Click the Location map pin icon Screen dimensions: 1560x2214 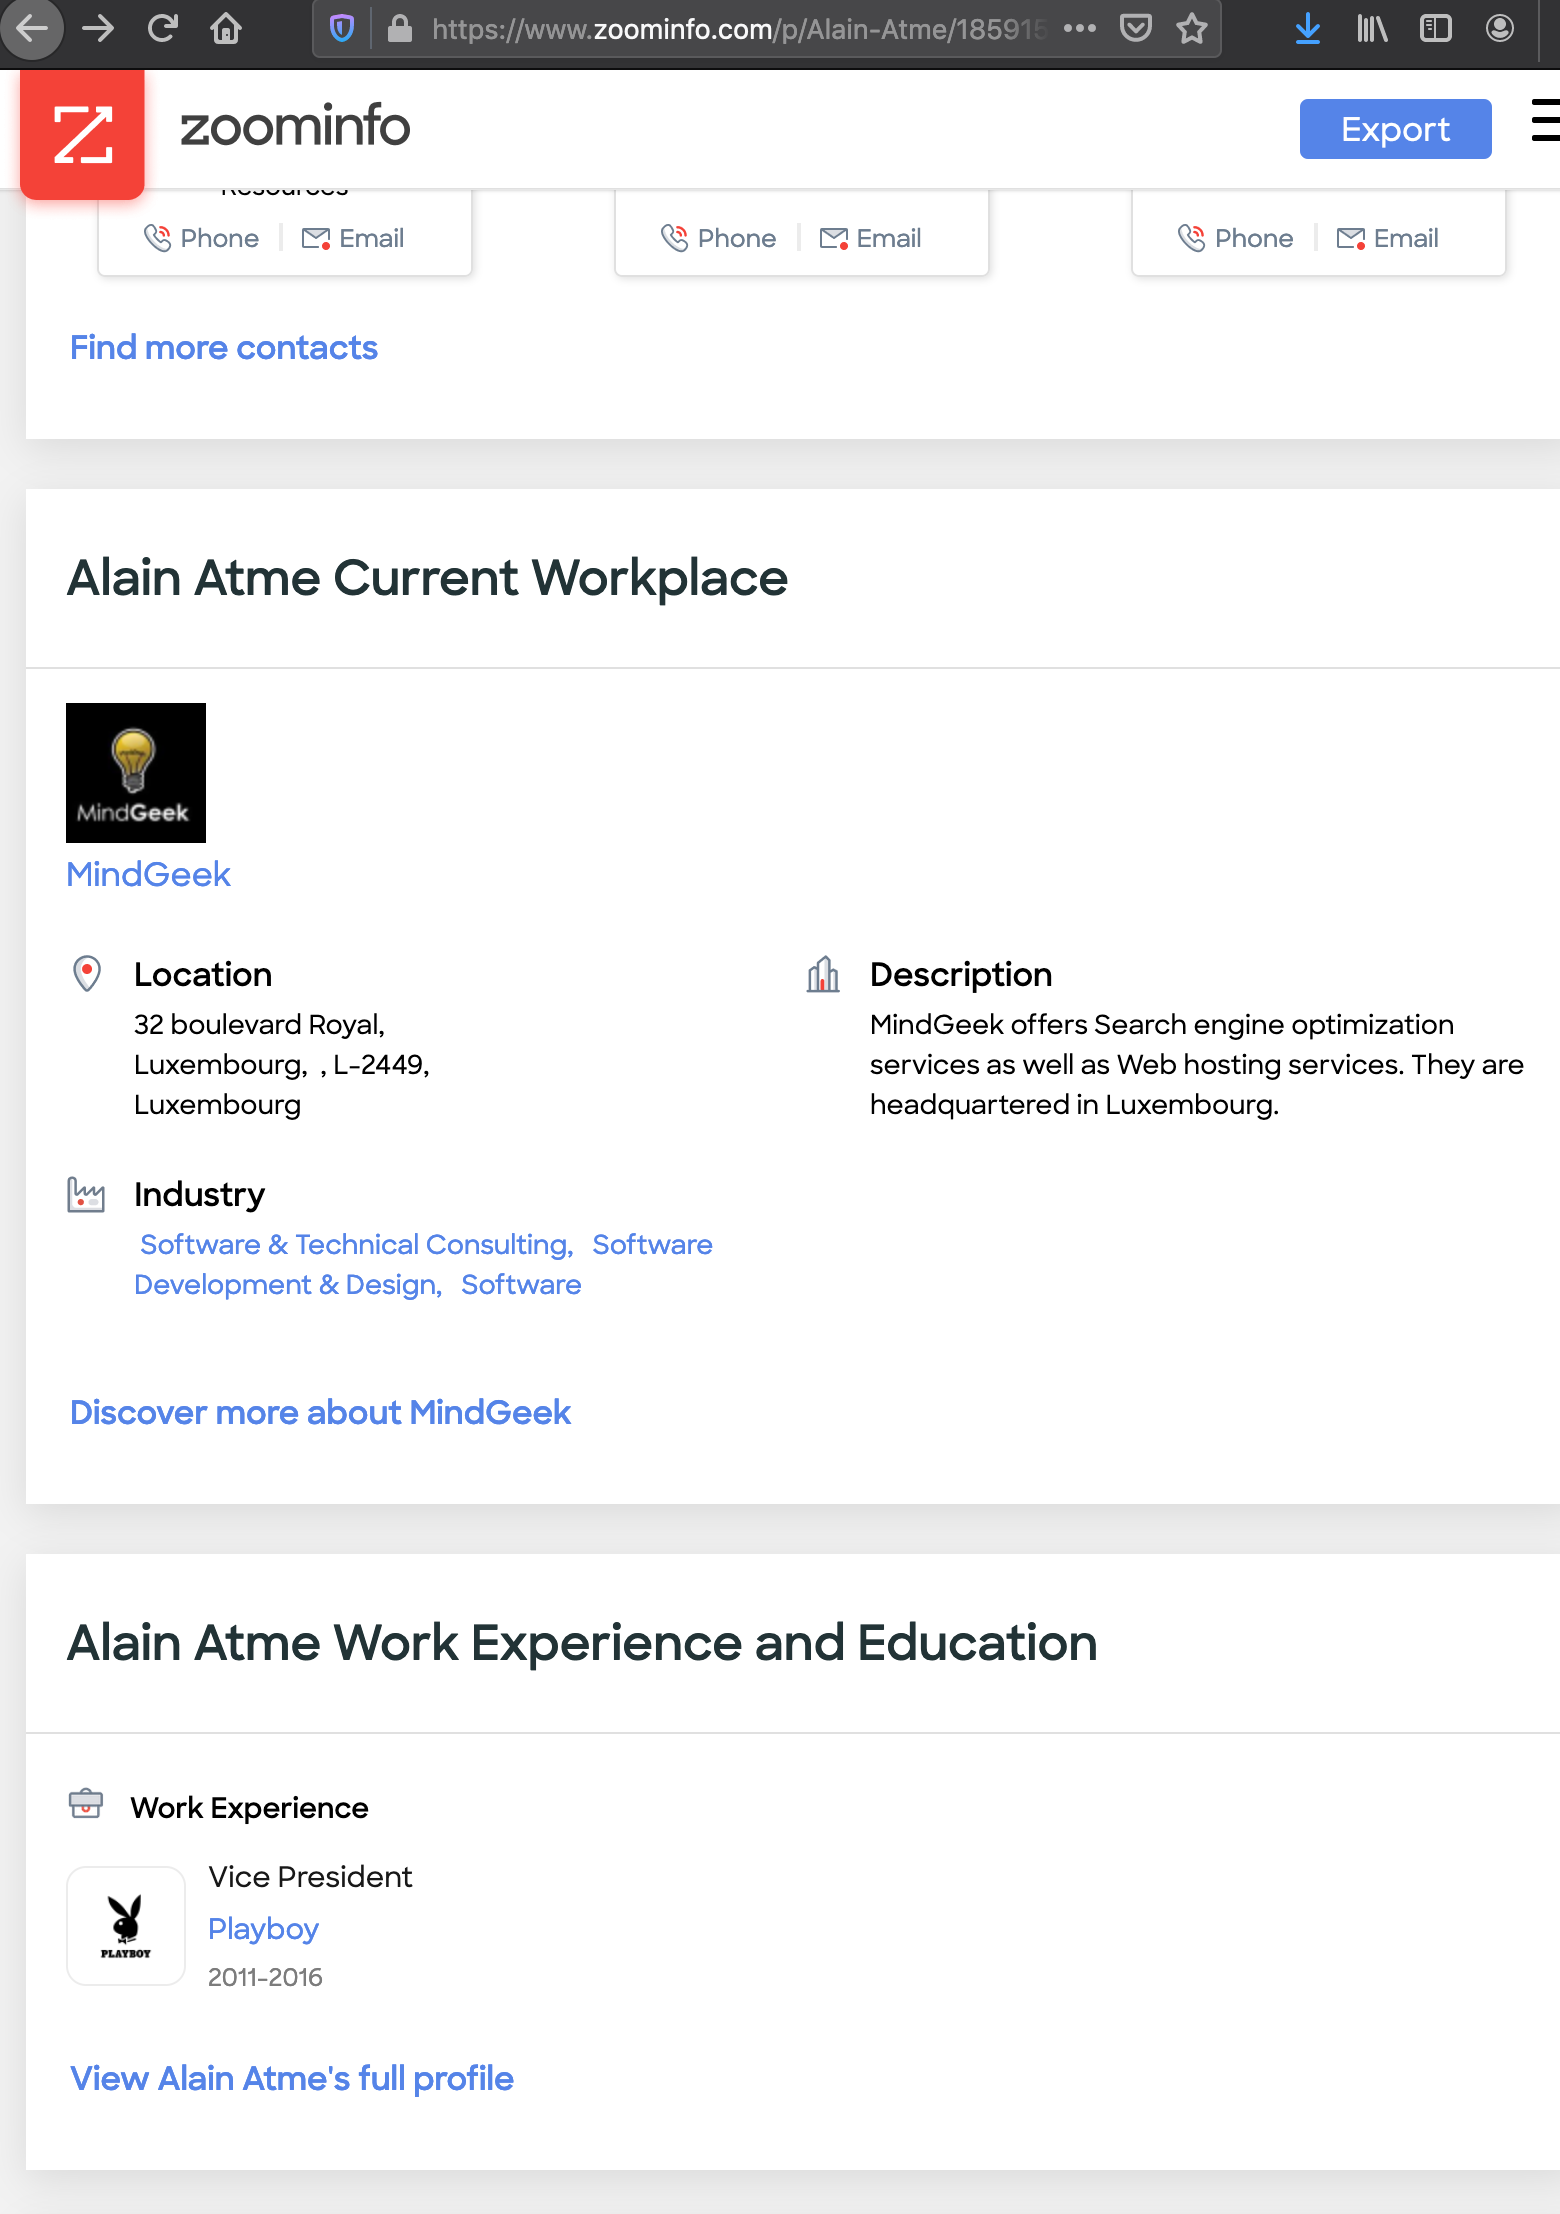[x=87, y=974]
